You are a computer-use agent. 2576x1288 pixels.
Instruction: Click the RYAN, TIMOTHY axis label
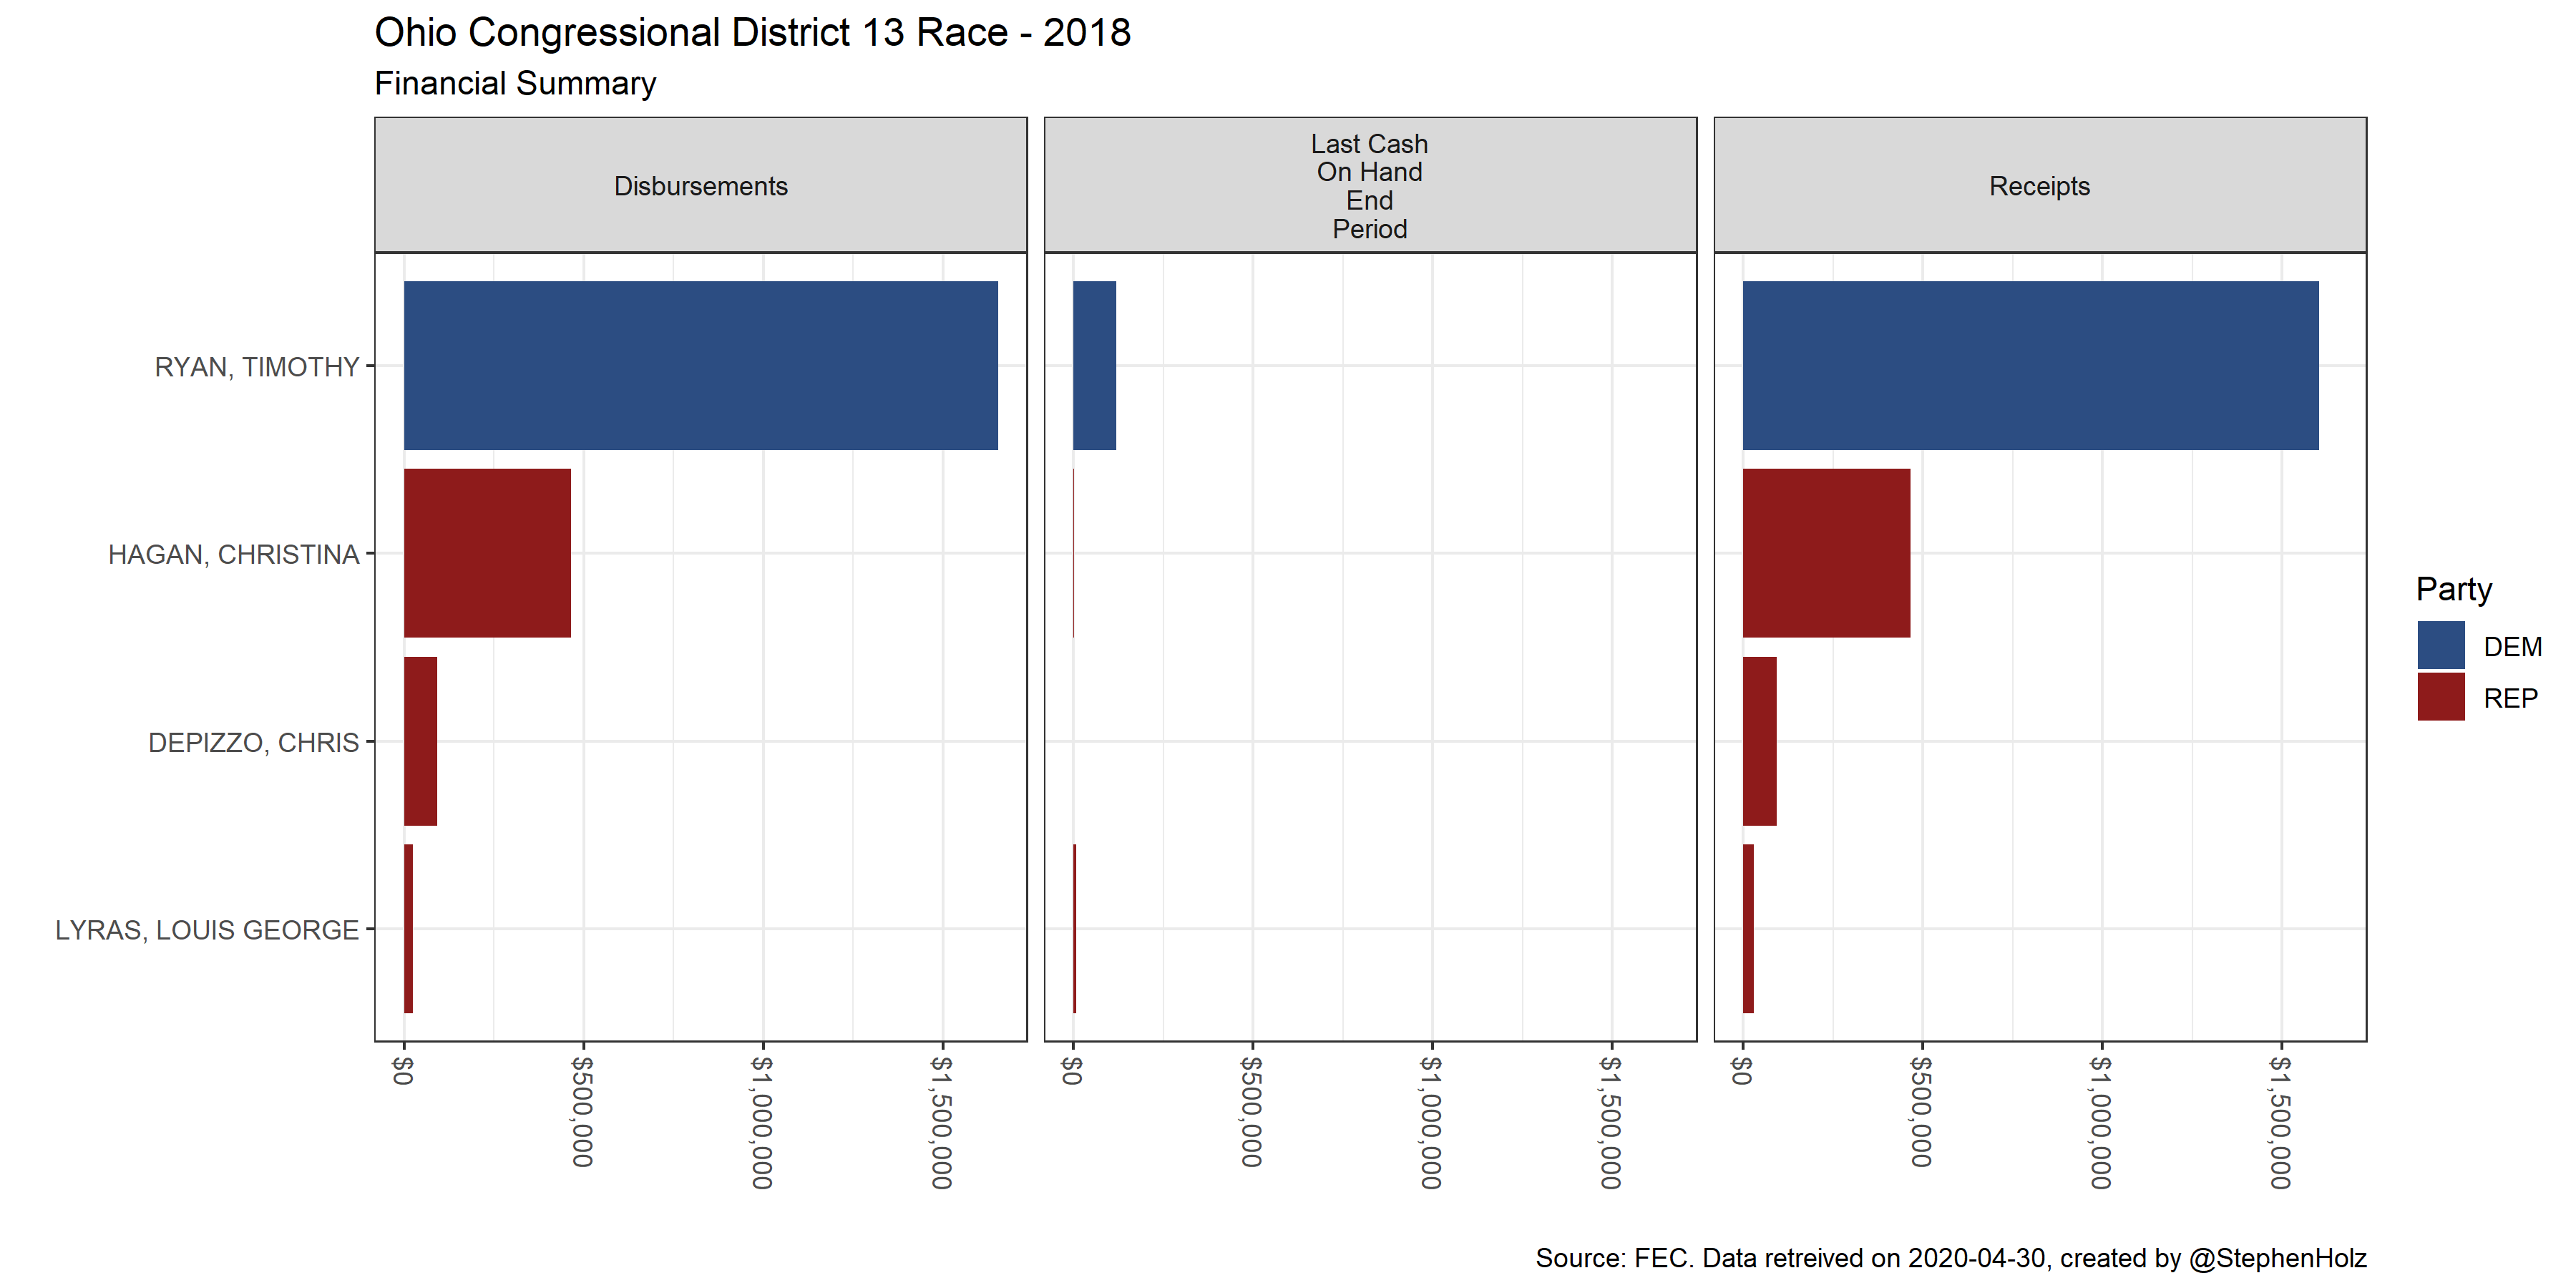tap(256, 367)
